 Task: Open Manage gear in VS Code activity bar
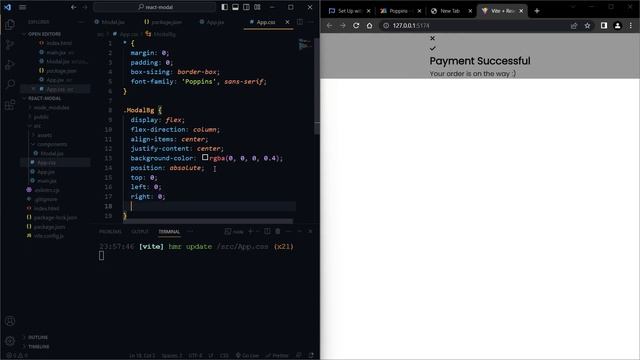10,340
